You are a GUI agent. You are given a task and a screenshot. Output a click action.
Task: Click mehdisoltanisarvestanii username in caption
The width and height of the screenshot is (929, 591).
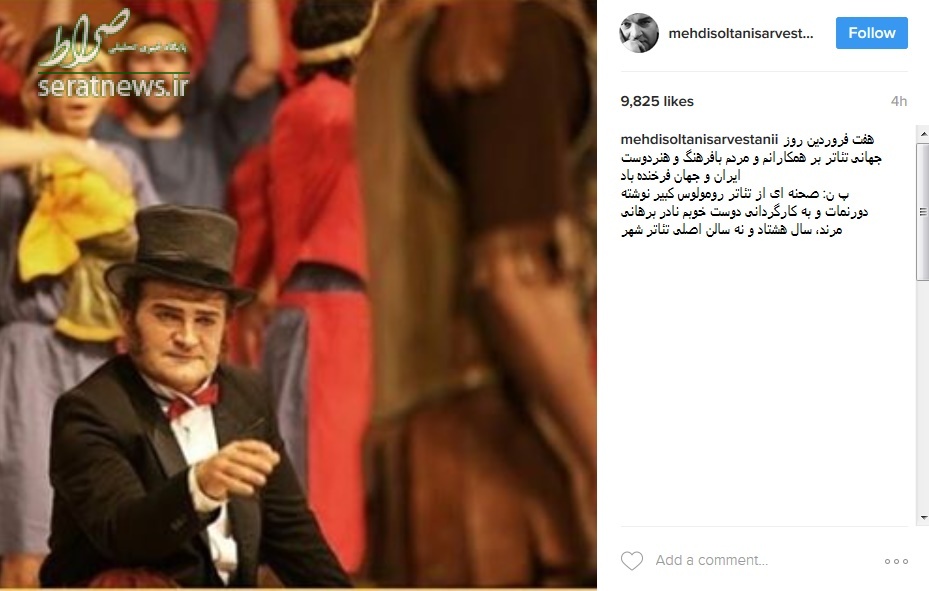click(x=699, y=140)
